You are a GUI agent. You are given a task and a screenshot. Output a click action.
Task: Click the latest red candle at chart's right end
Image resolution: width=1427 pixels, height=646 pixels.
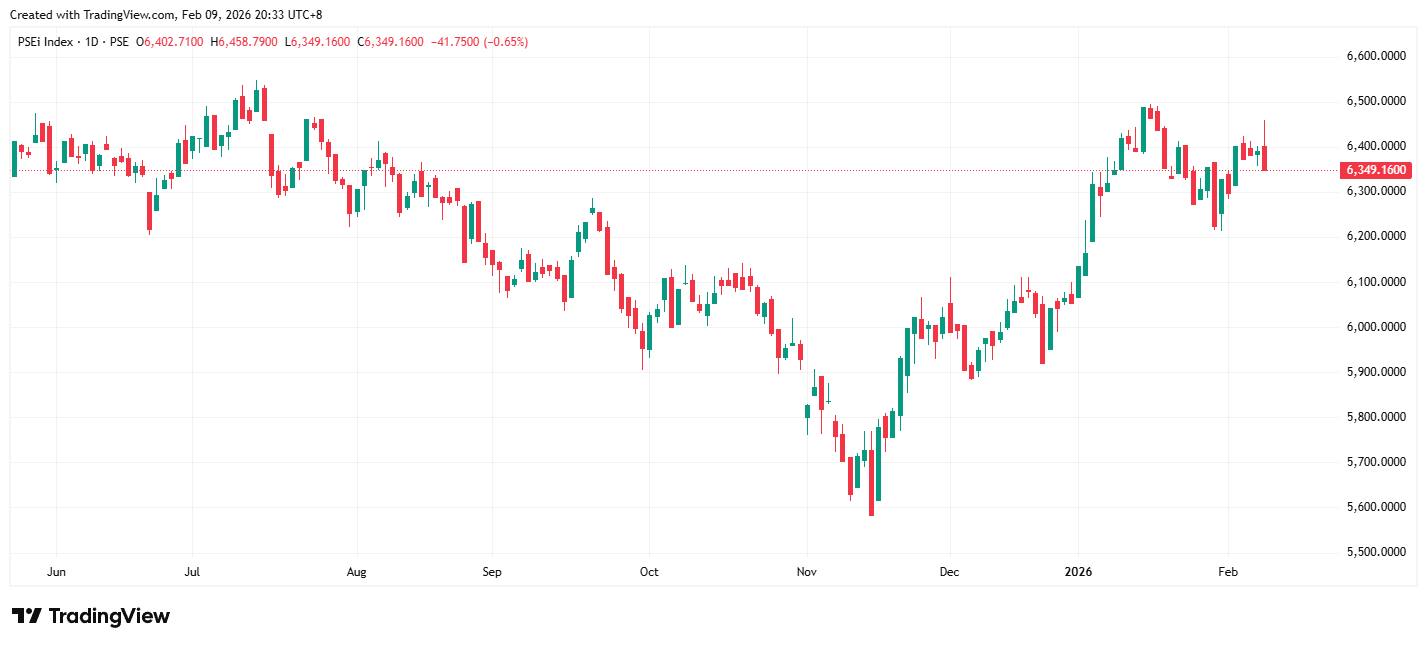pyautogui.click(x=1265, y=157)
